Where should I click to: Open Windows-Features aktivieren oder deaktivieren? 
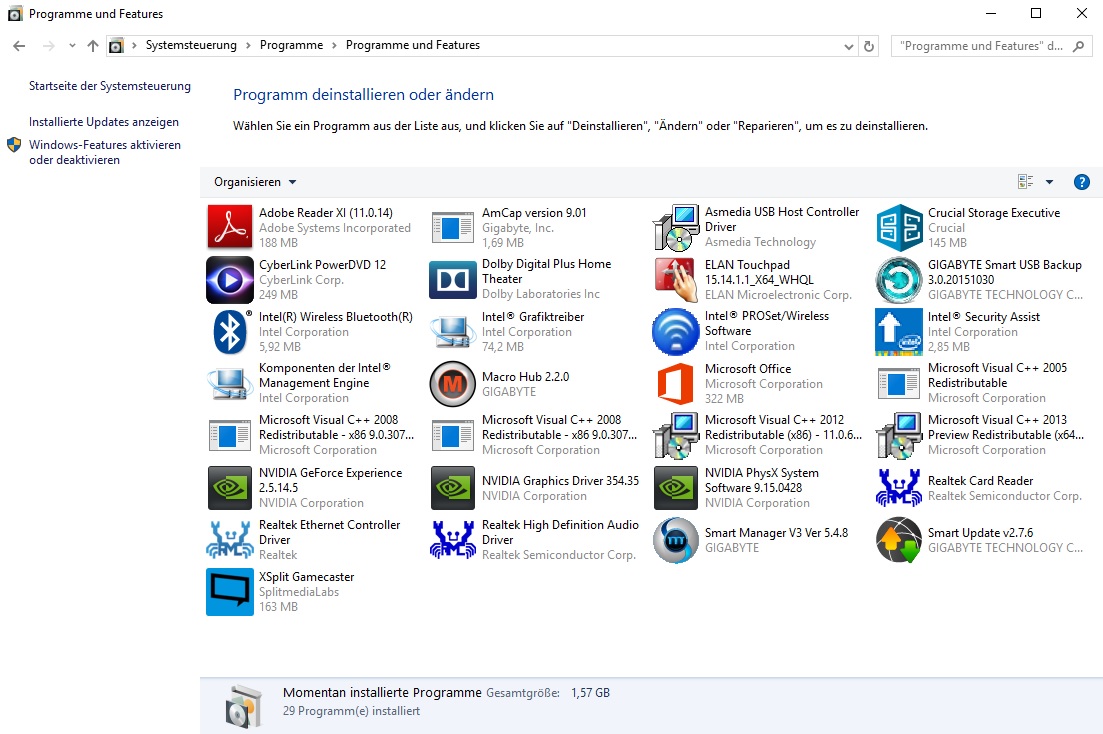(x=105, y=152)
